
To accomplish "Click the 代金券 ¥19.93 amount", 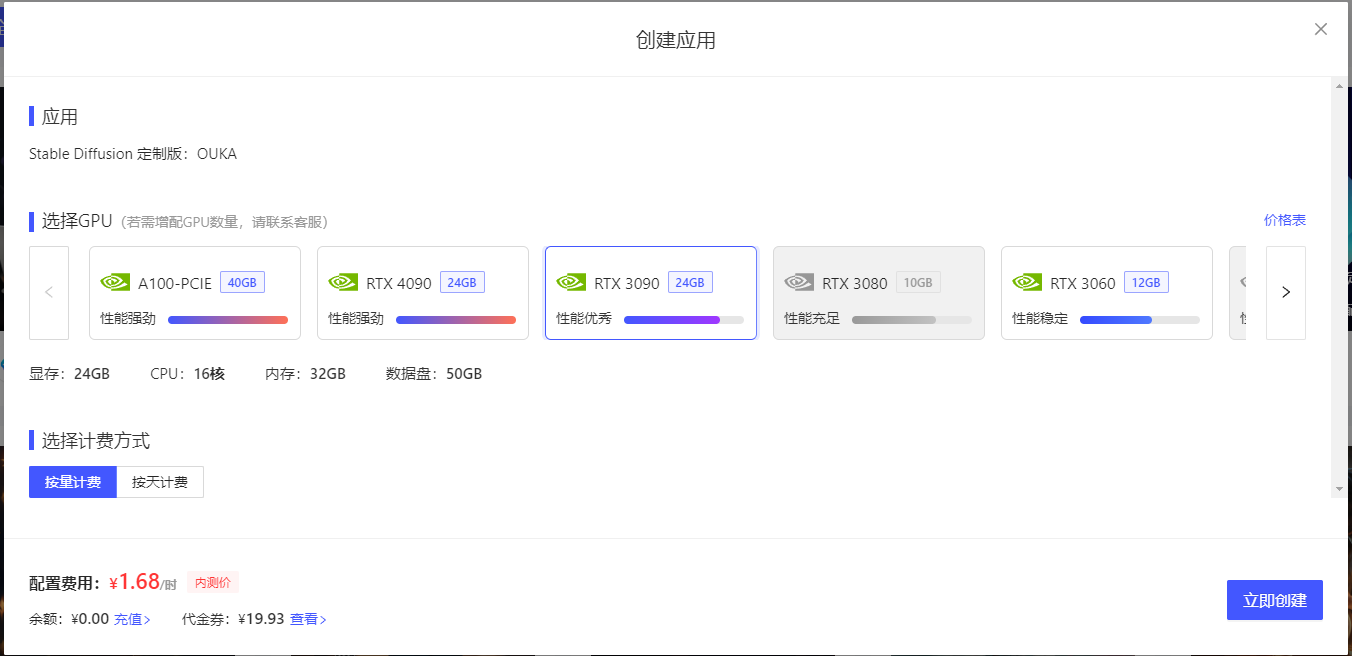I will [261, 619].
